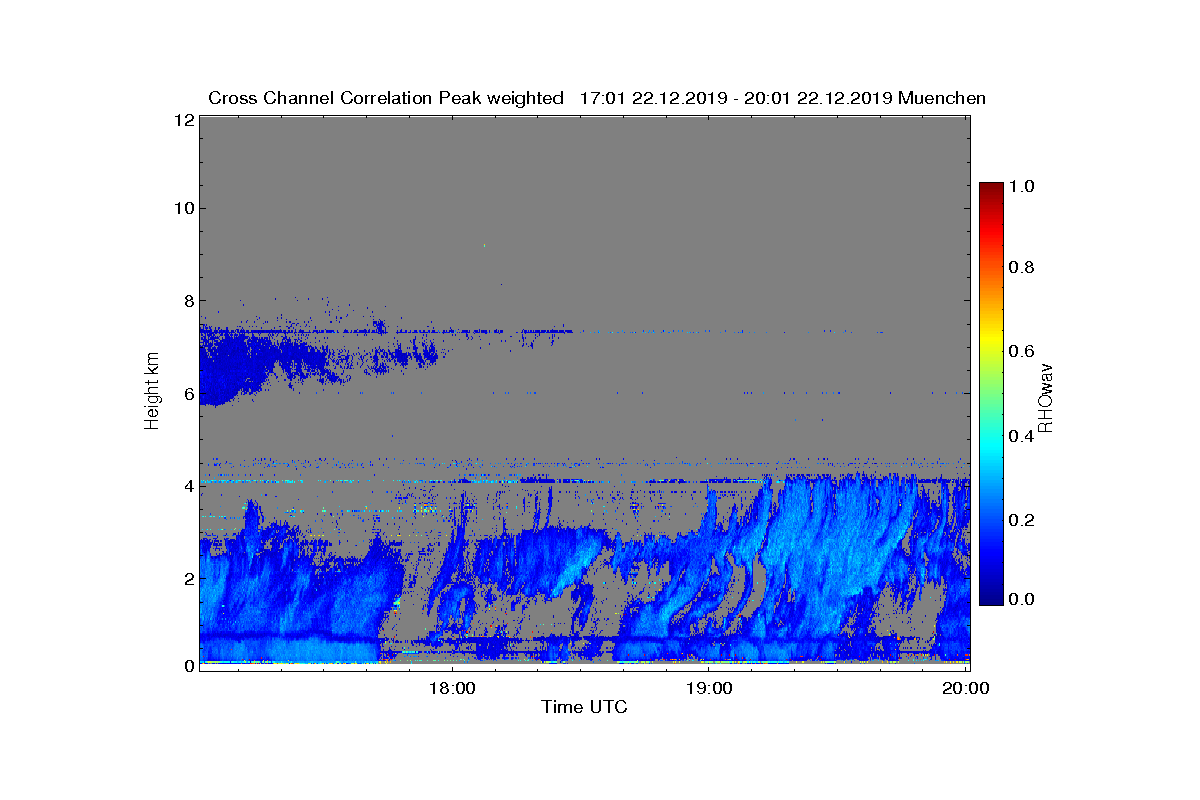Click the station name 'Muenchen' in the title
Viewport: 1200px width, 800px height.
(942, 98)
